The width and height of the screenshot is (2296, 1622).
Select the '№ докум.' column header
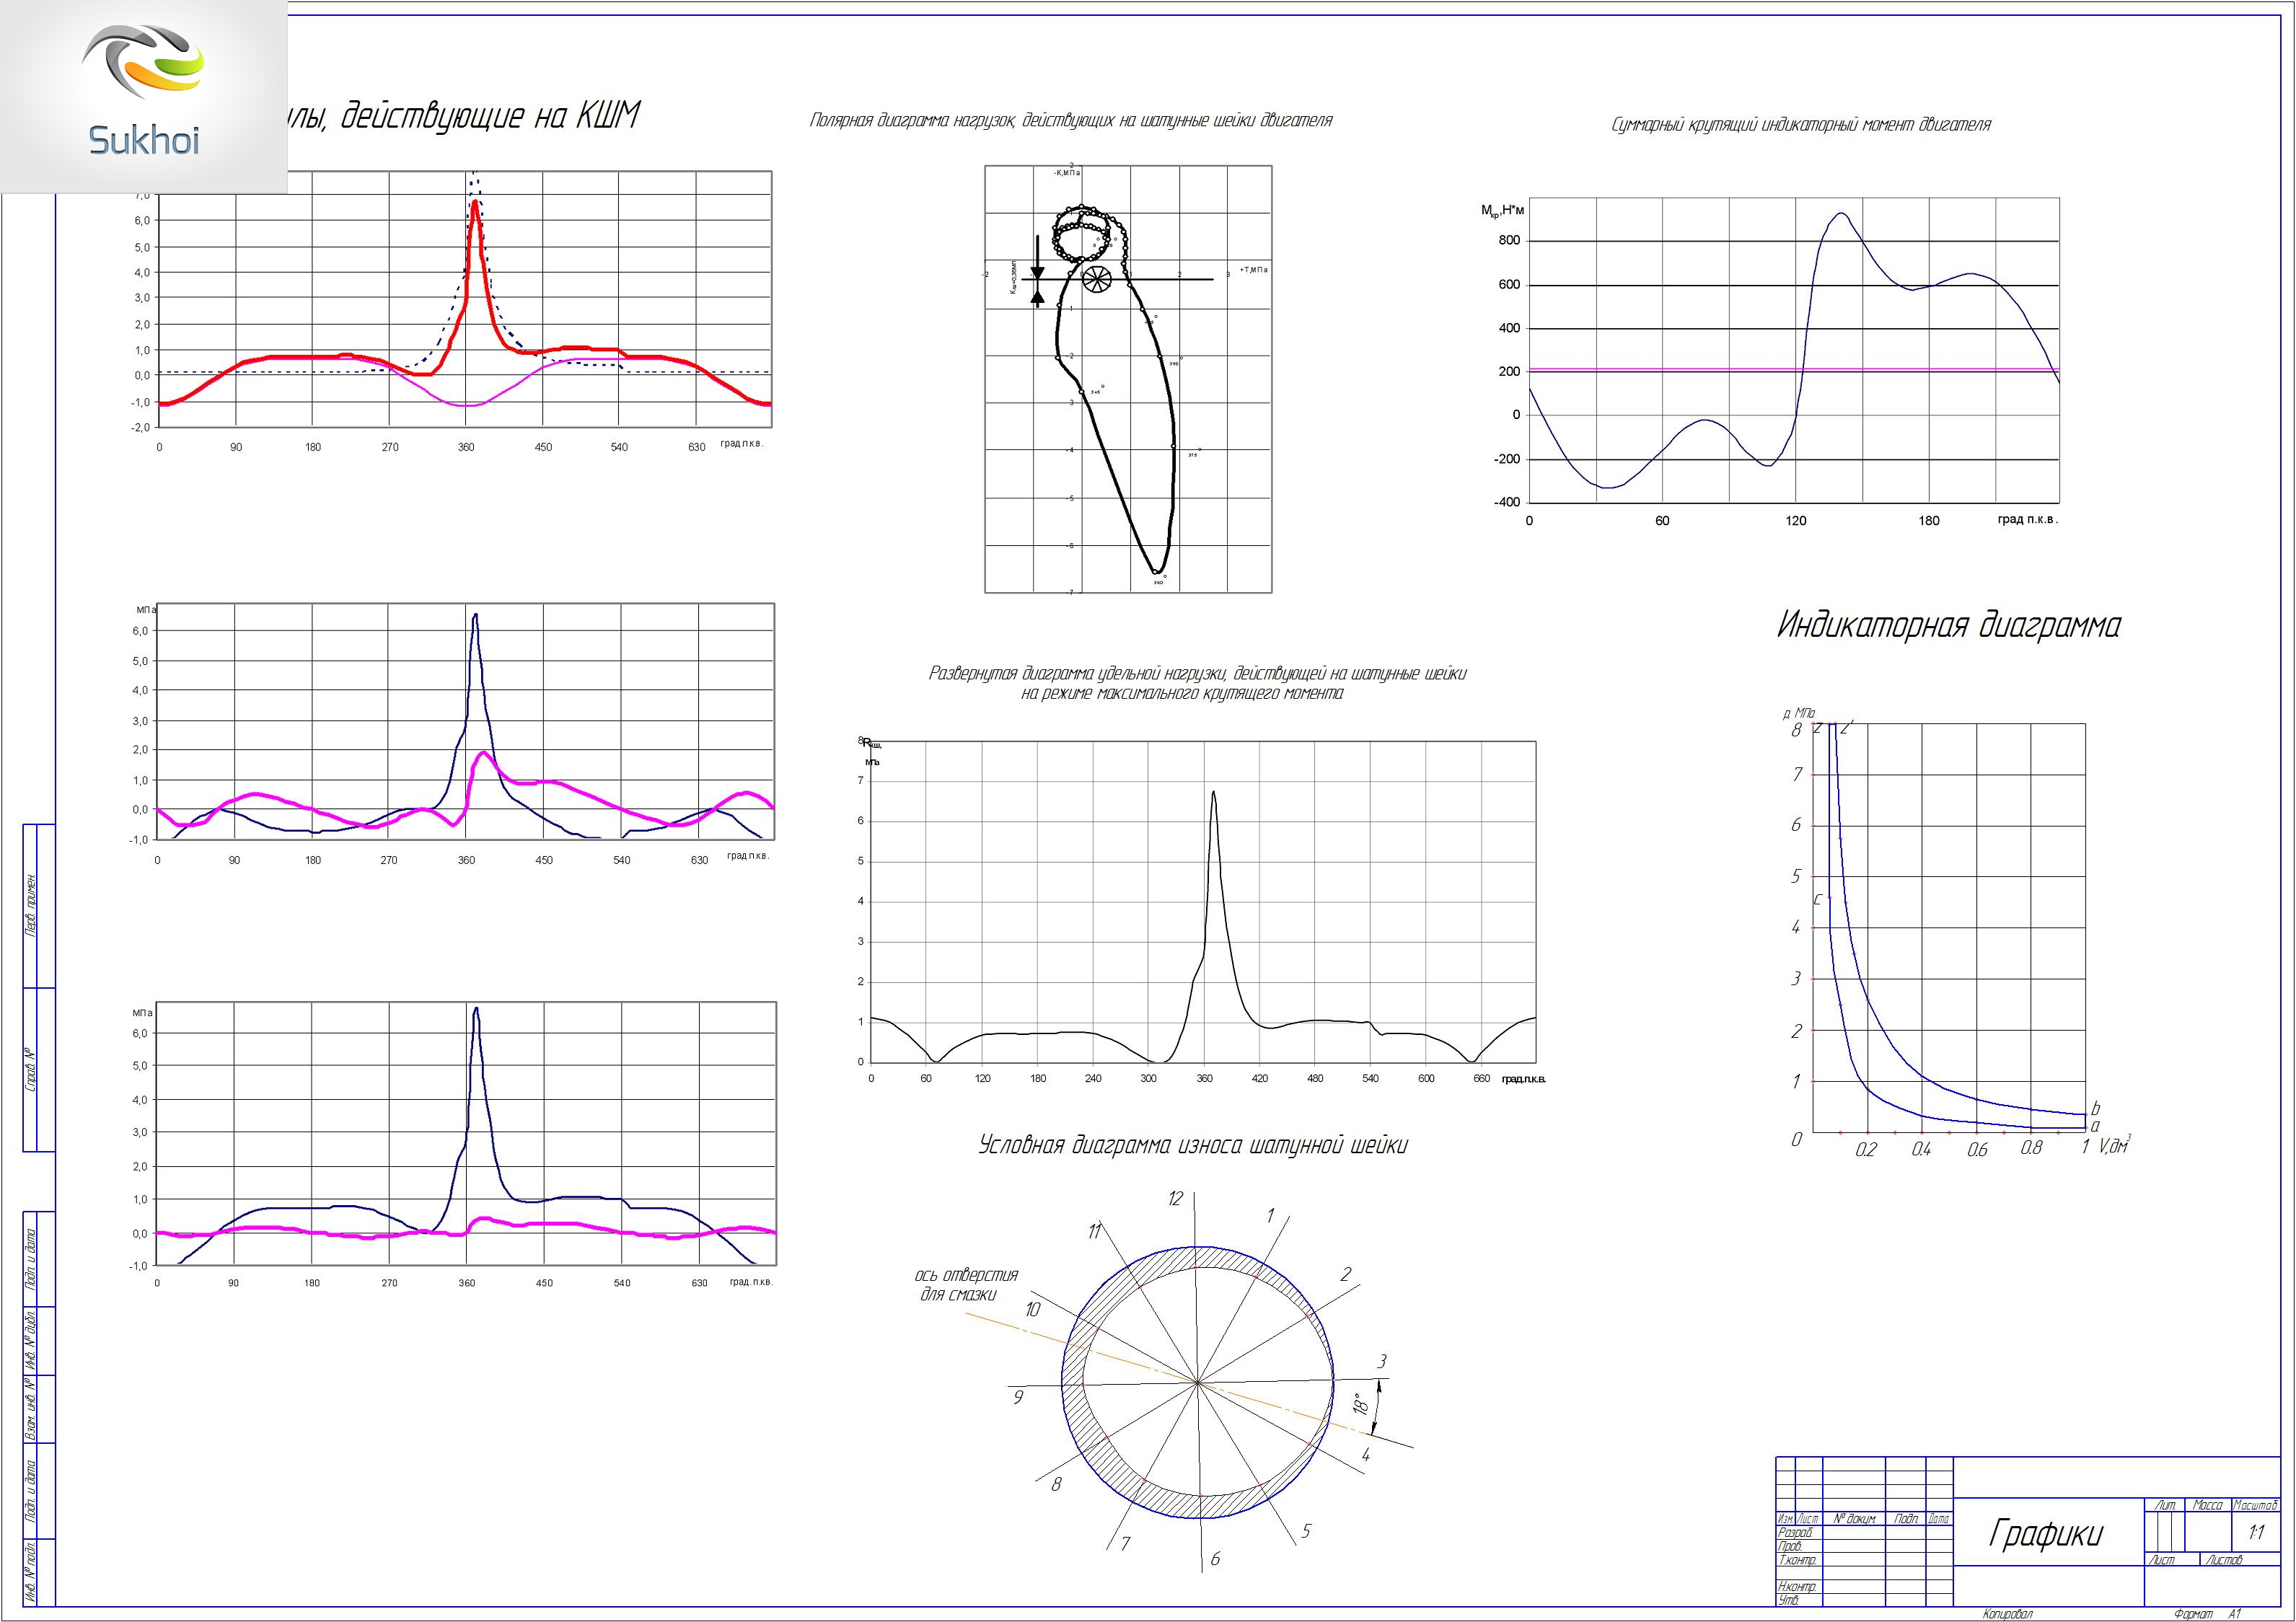1855,1519
